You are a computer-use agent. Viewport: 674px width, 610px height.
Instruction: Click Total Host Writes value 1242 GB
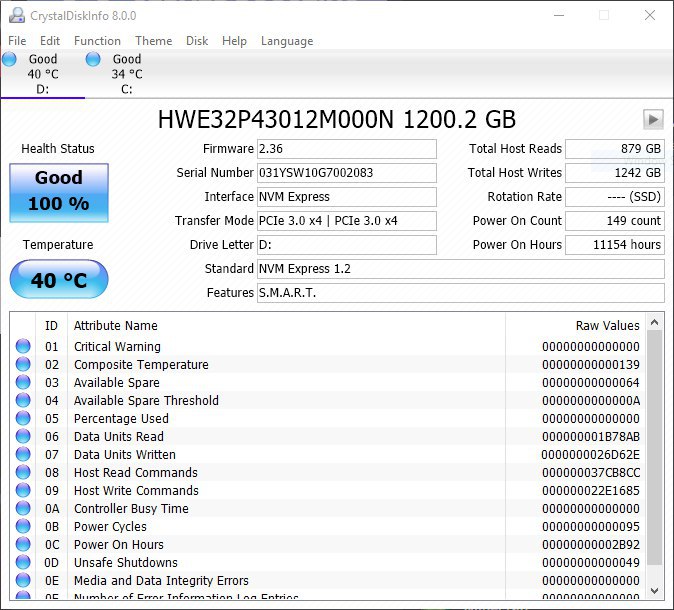615,173
